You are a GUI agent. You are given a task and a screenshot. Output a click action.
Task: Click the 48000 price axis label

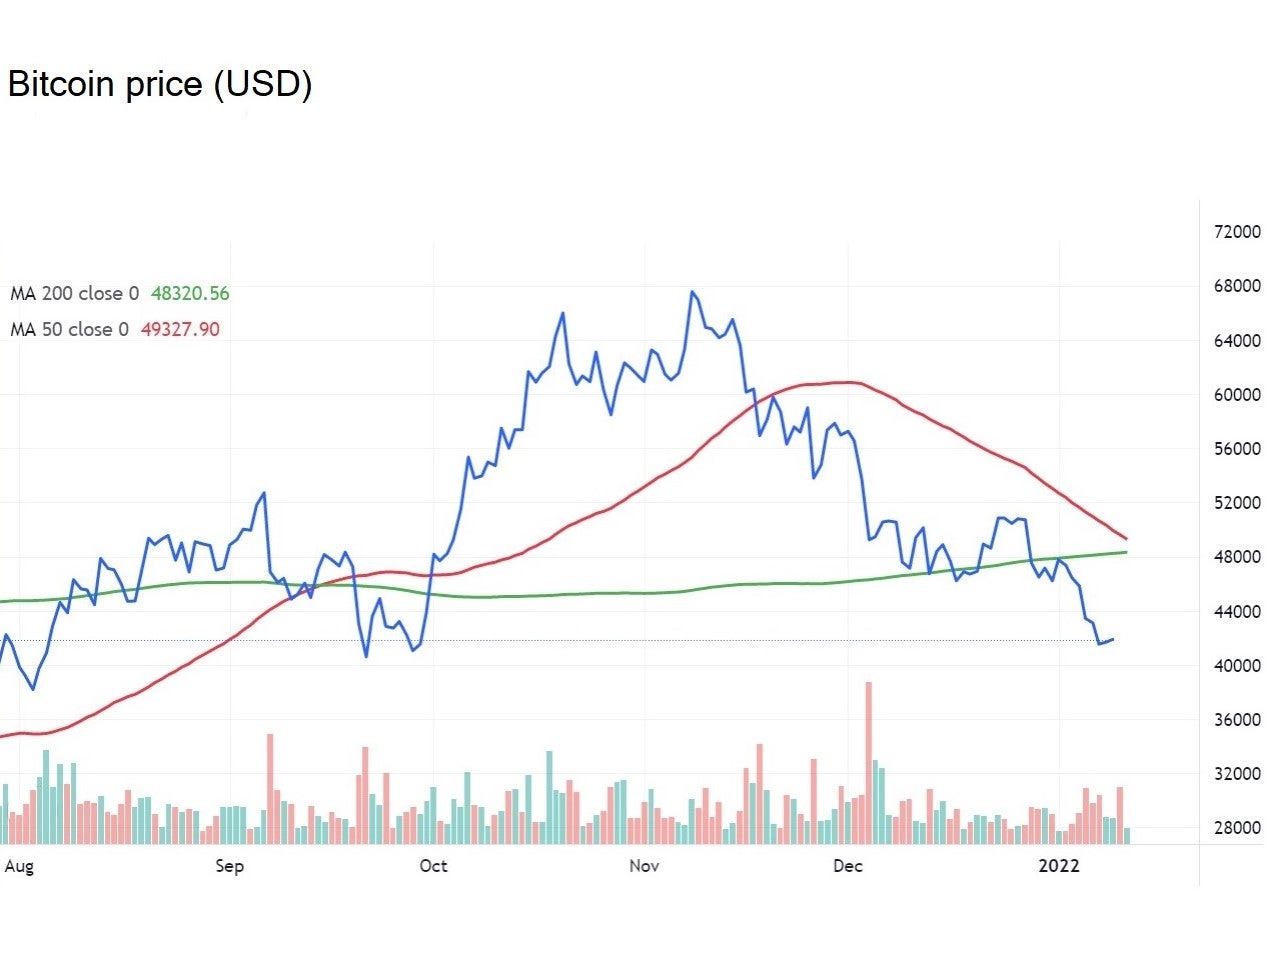click(1236, 557)
